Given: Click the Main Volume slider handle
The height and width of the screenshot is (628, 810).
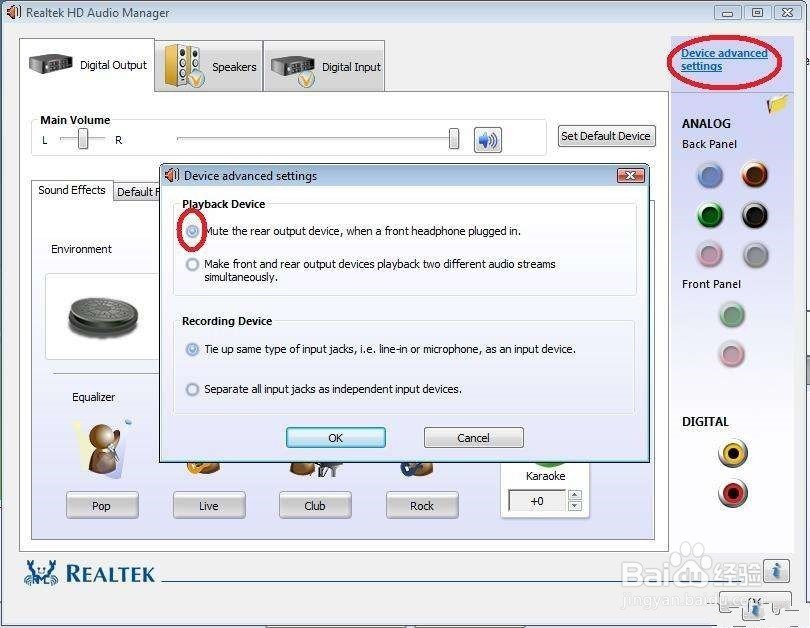Looking at the screenshot, I should click(x=454, y=139).
